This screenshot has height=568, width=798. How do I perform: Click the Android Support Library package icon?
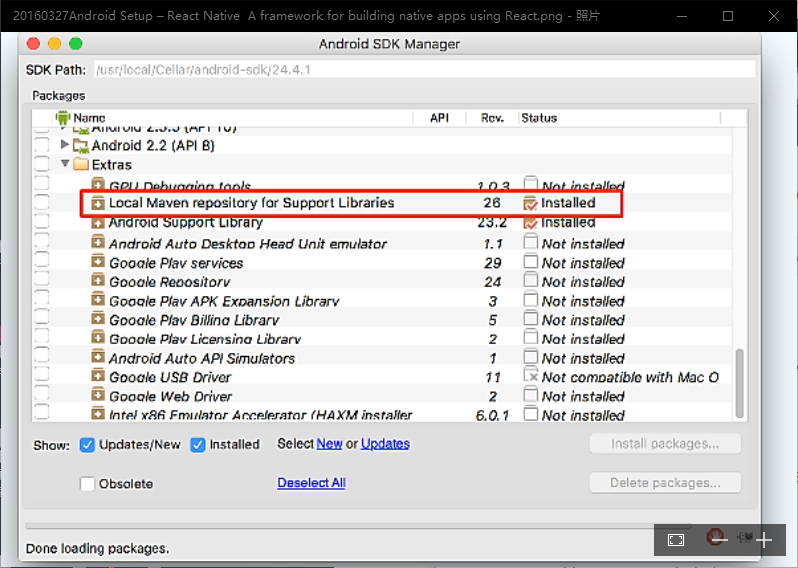[x=98, y=222]
